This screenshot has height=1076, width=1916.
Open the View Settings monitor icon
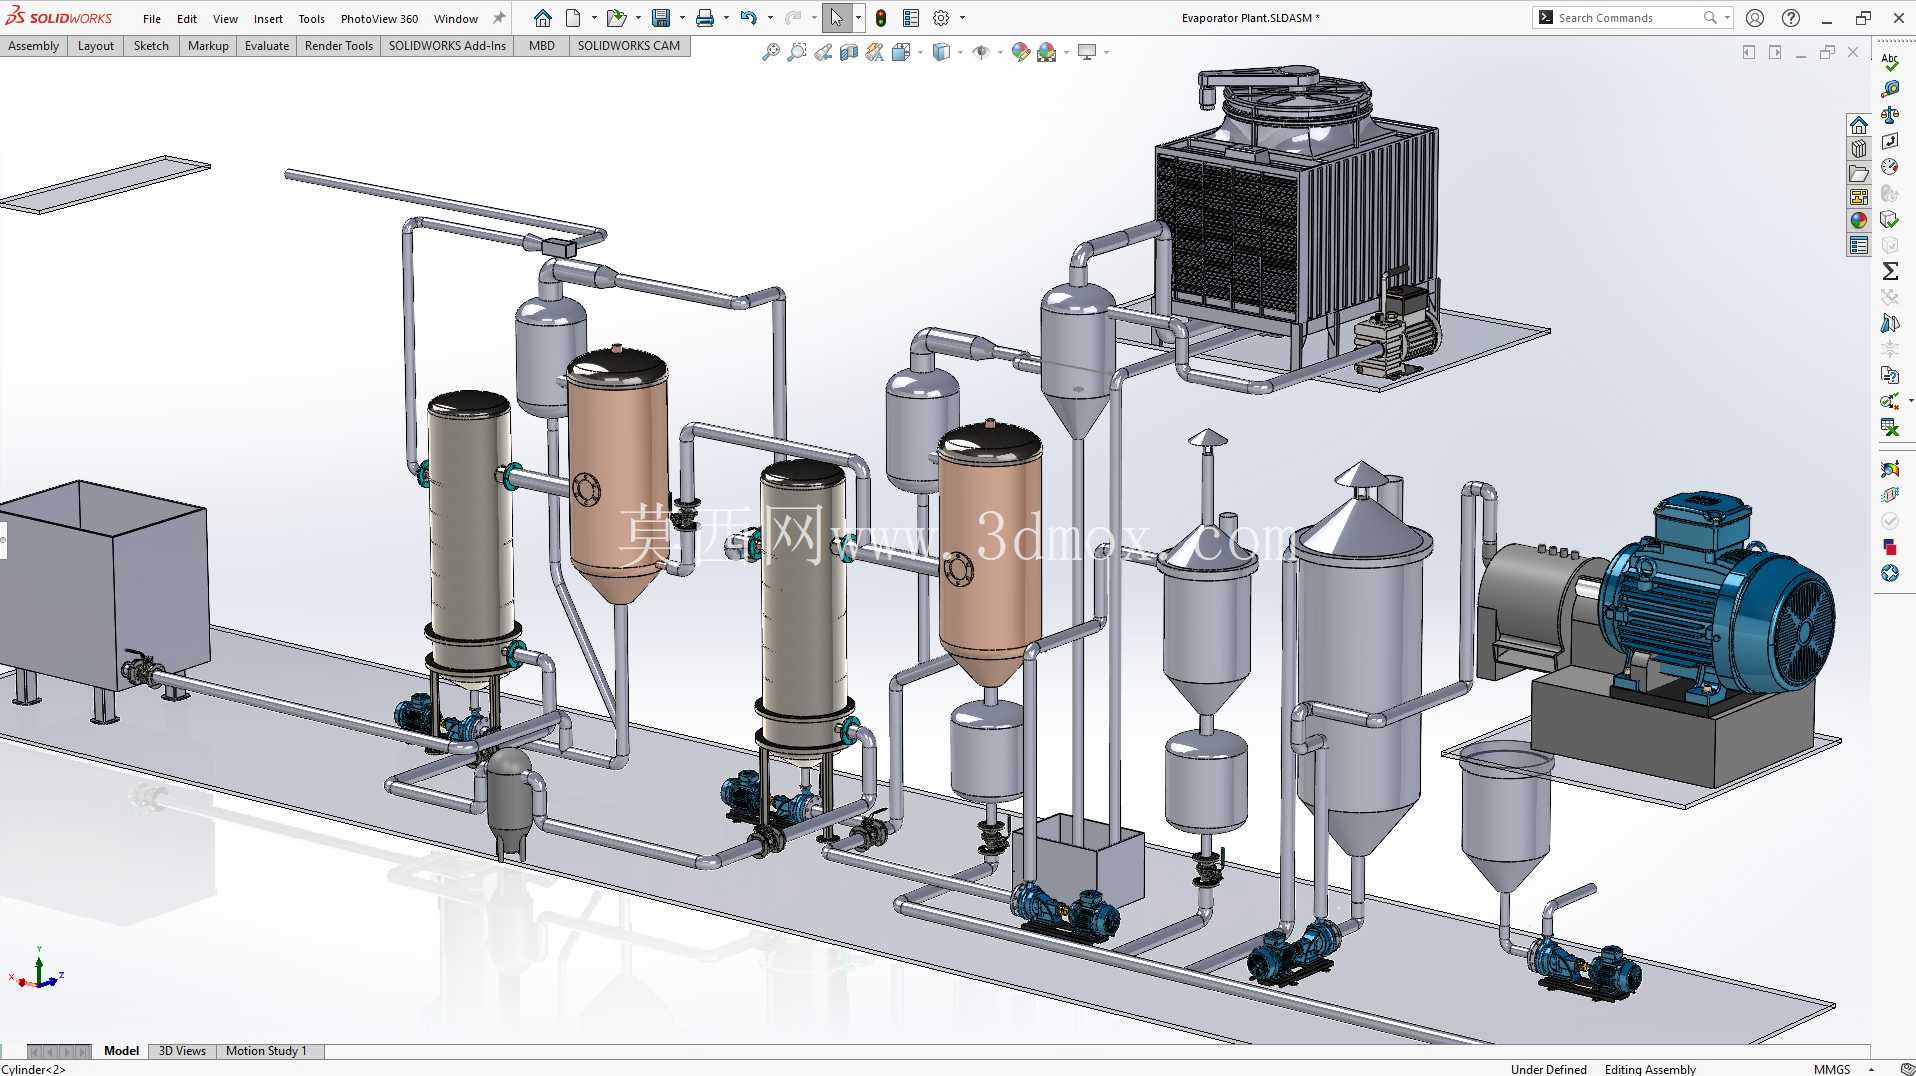pos(1087,52)
